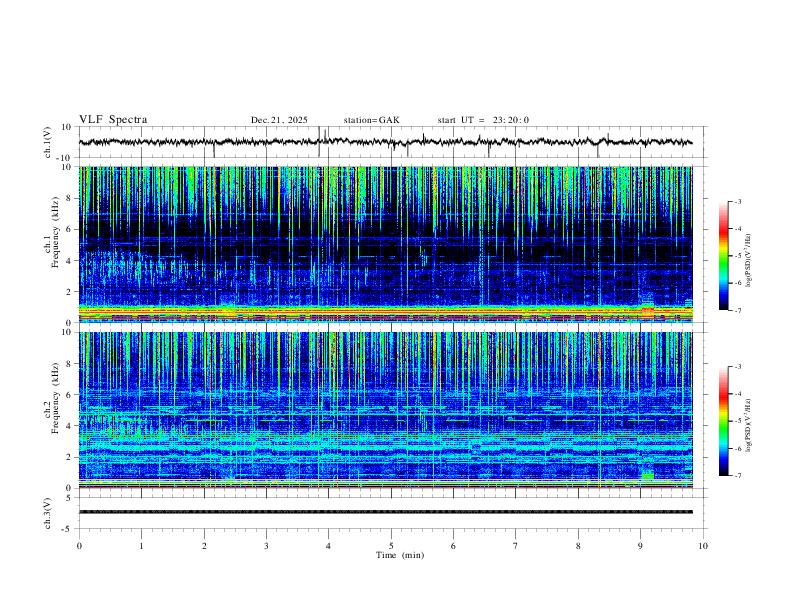Image resolution: width=792 pixels, height=612 pixels.
Task: Click the "4" kHz tick on ch.2 frequency axis
Action: [x=70, y=426]
